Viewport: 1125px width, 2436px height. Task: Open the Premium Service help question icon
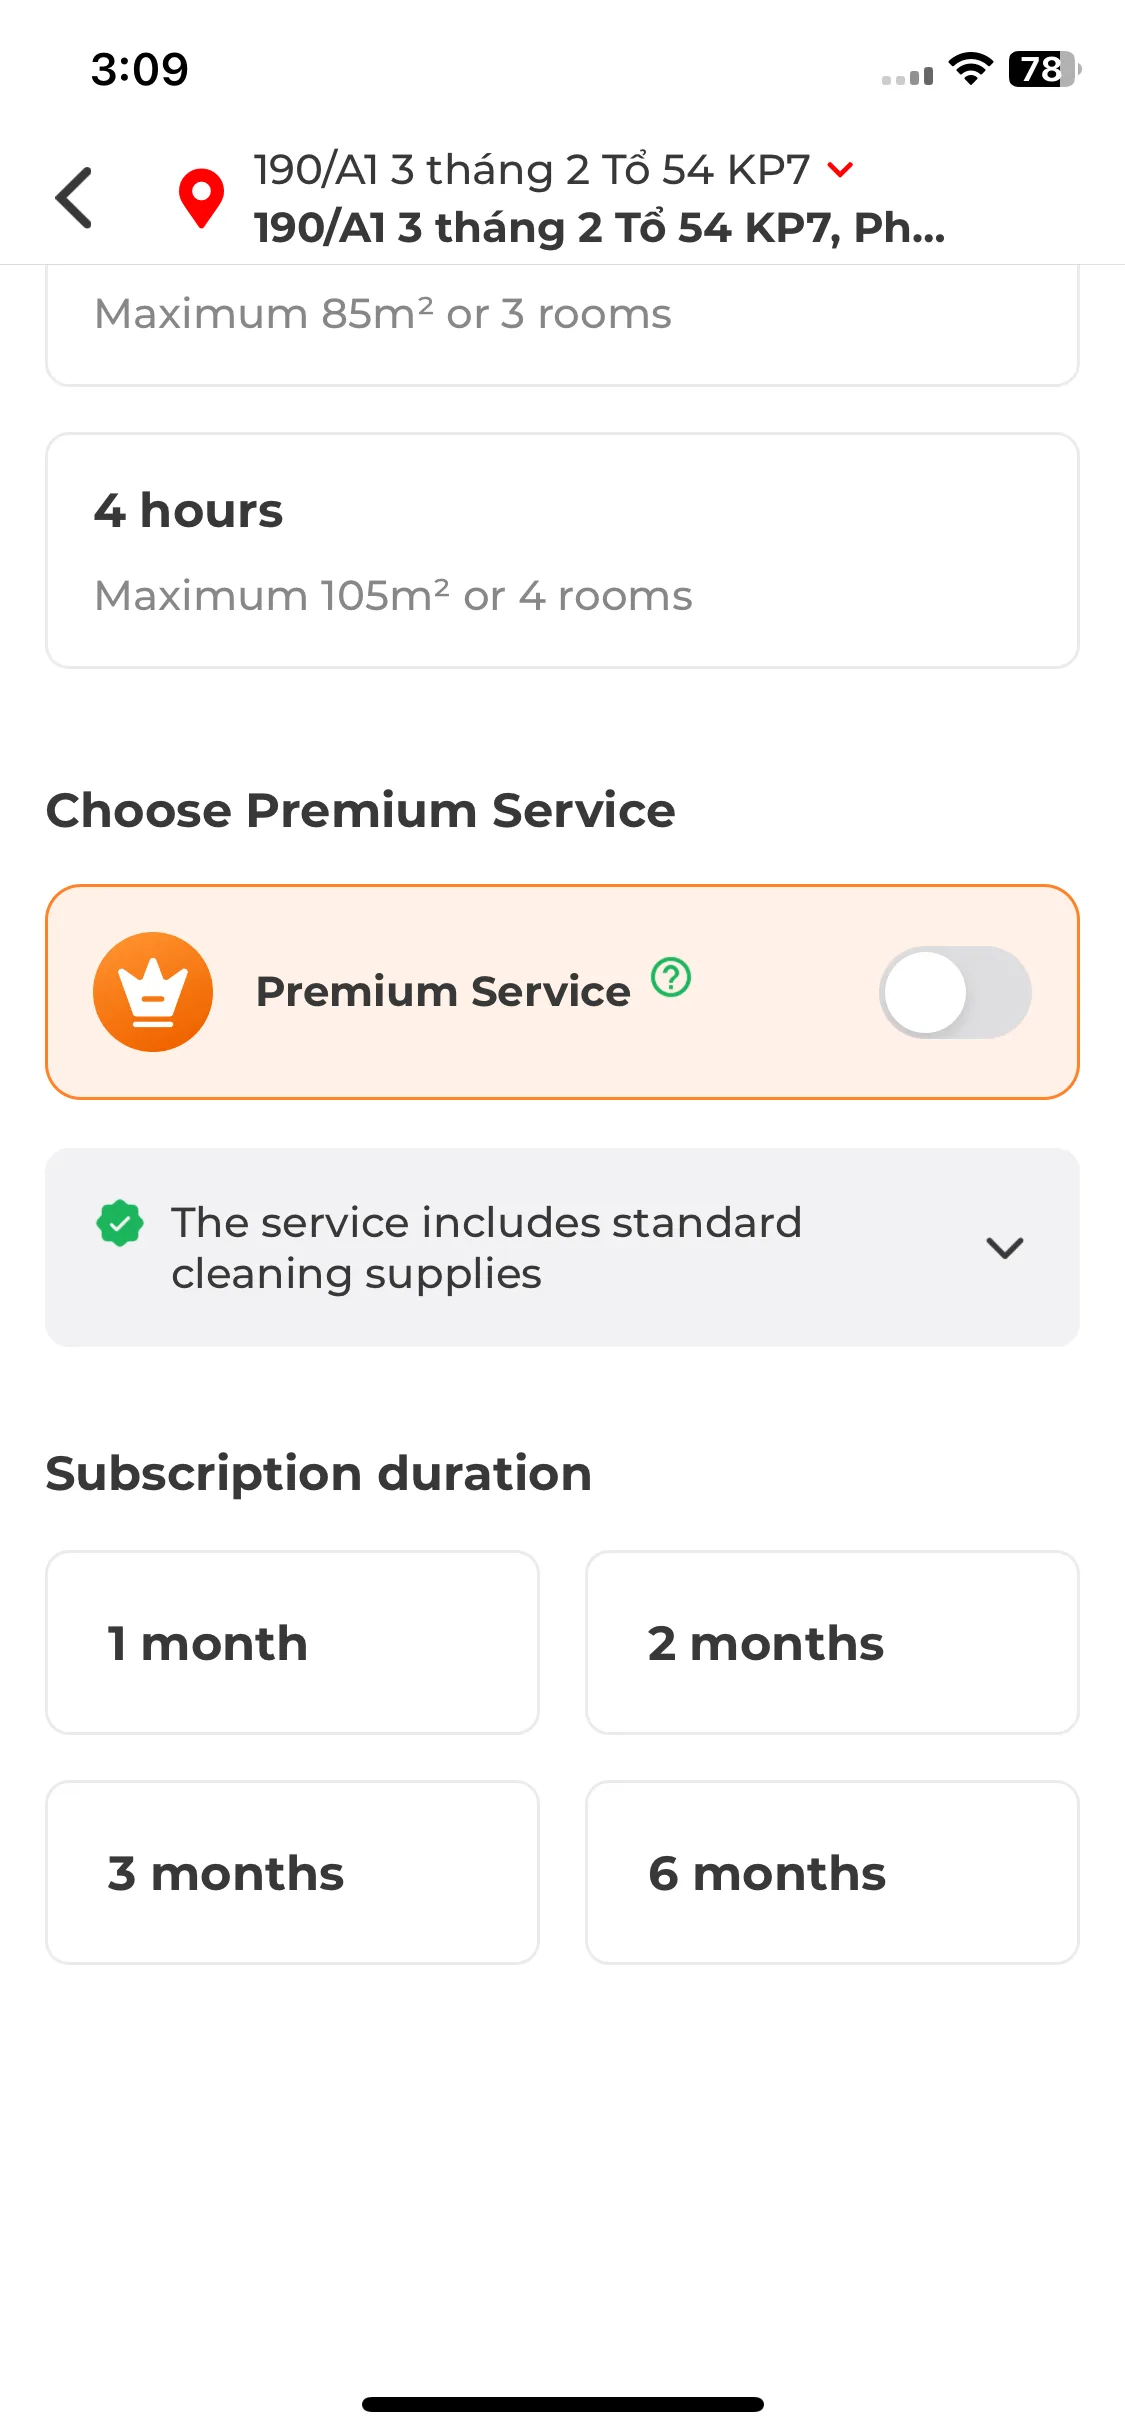671,977
